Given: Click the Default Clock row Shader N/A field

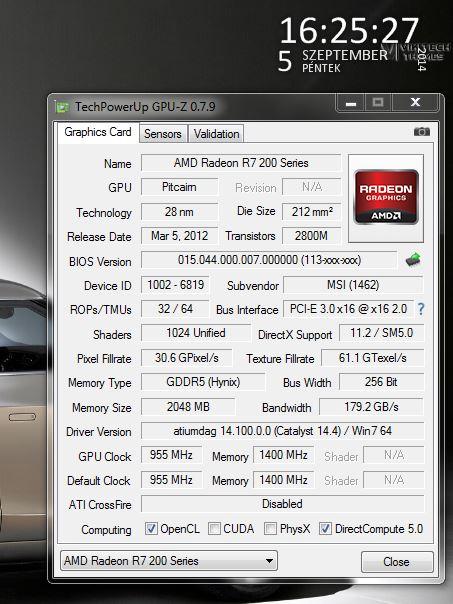Looking at the screenshot, I should coord(394,480).
